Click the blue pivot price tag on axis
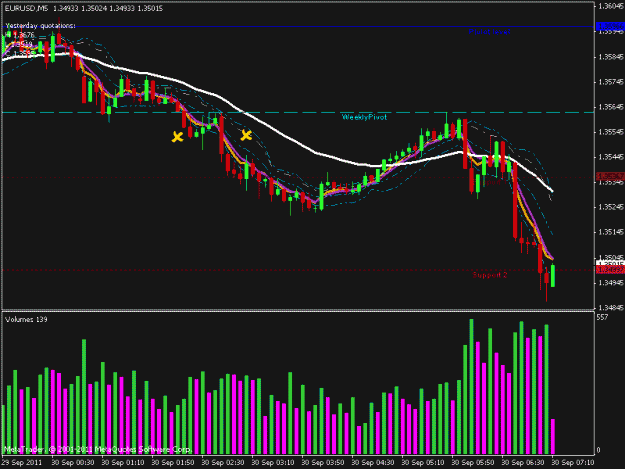The image size is (625, 469). [x=610, y=27]
